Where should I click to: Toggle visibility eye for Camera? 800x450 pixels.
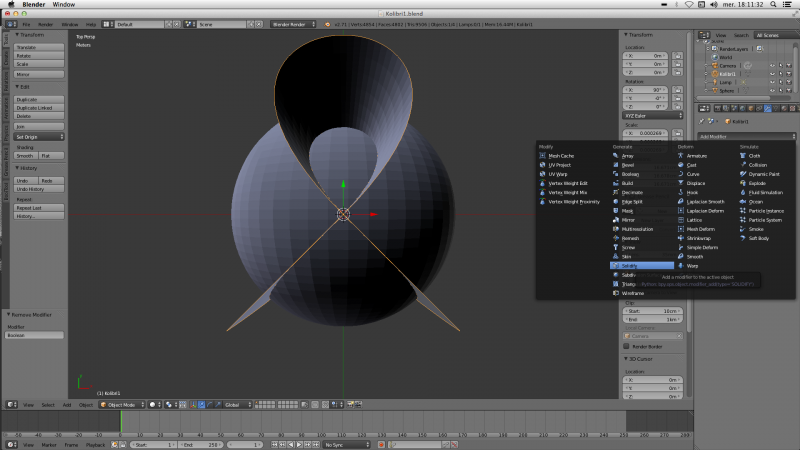click(x=772, y=66)
